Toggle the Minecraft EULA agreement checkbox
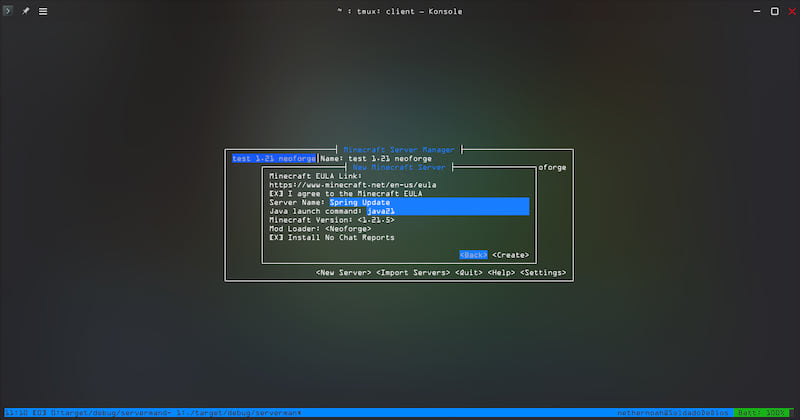 click(x=277, y=193)
